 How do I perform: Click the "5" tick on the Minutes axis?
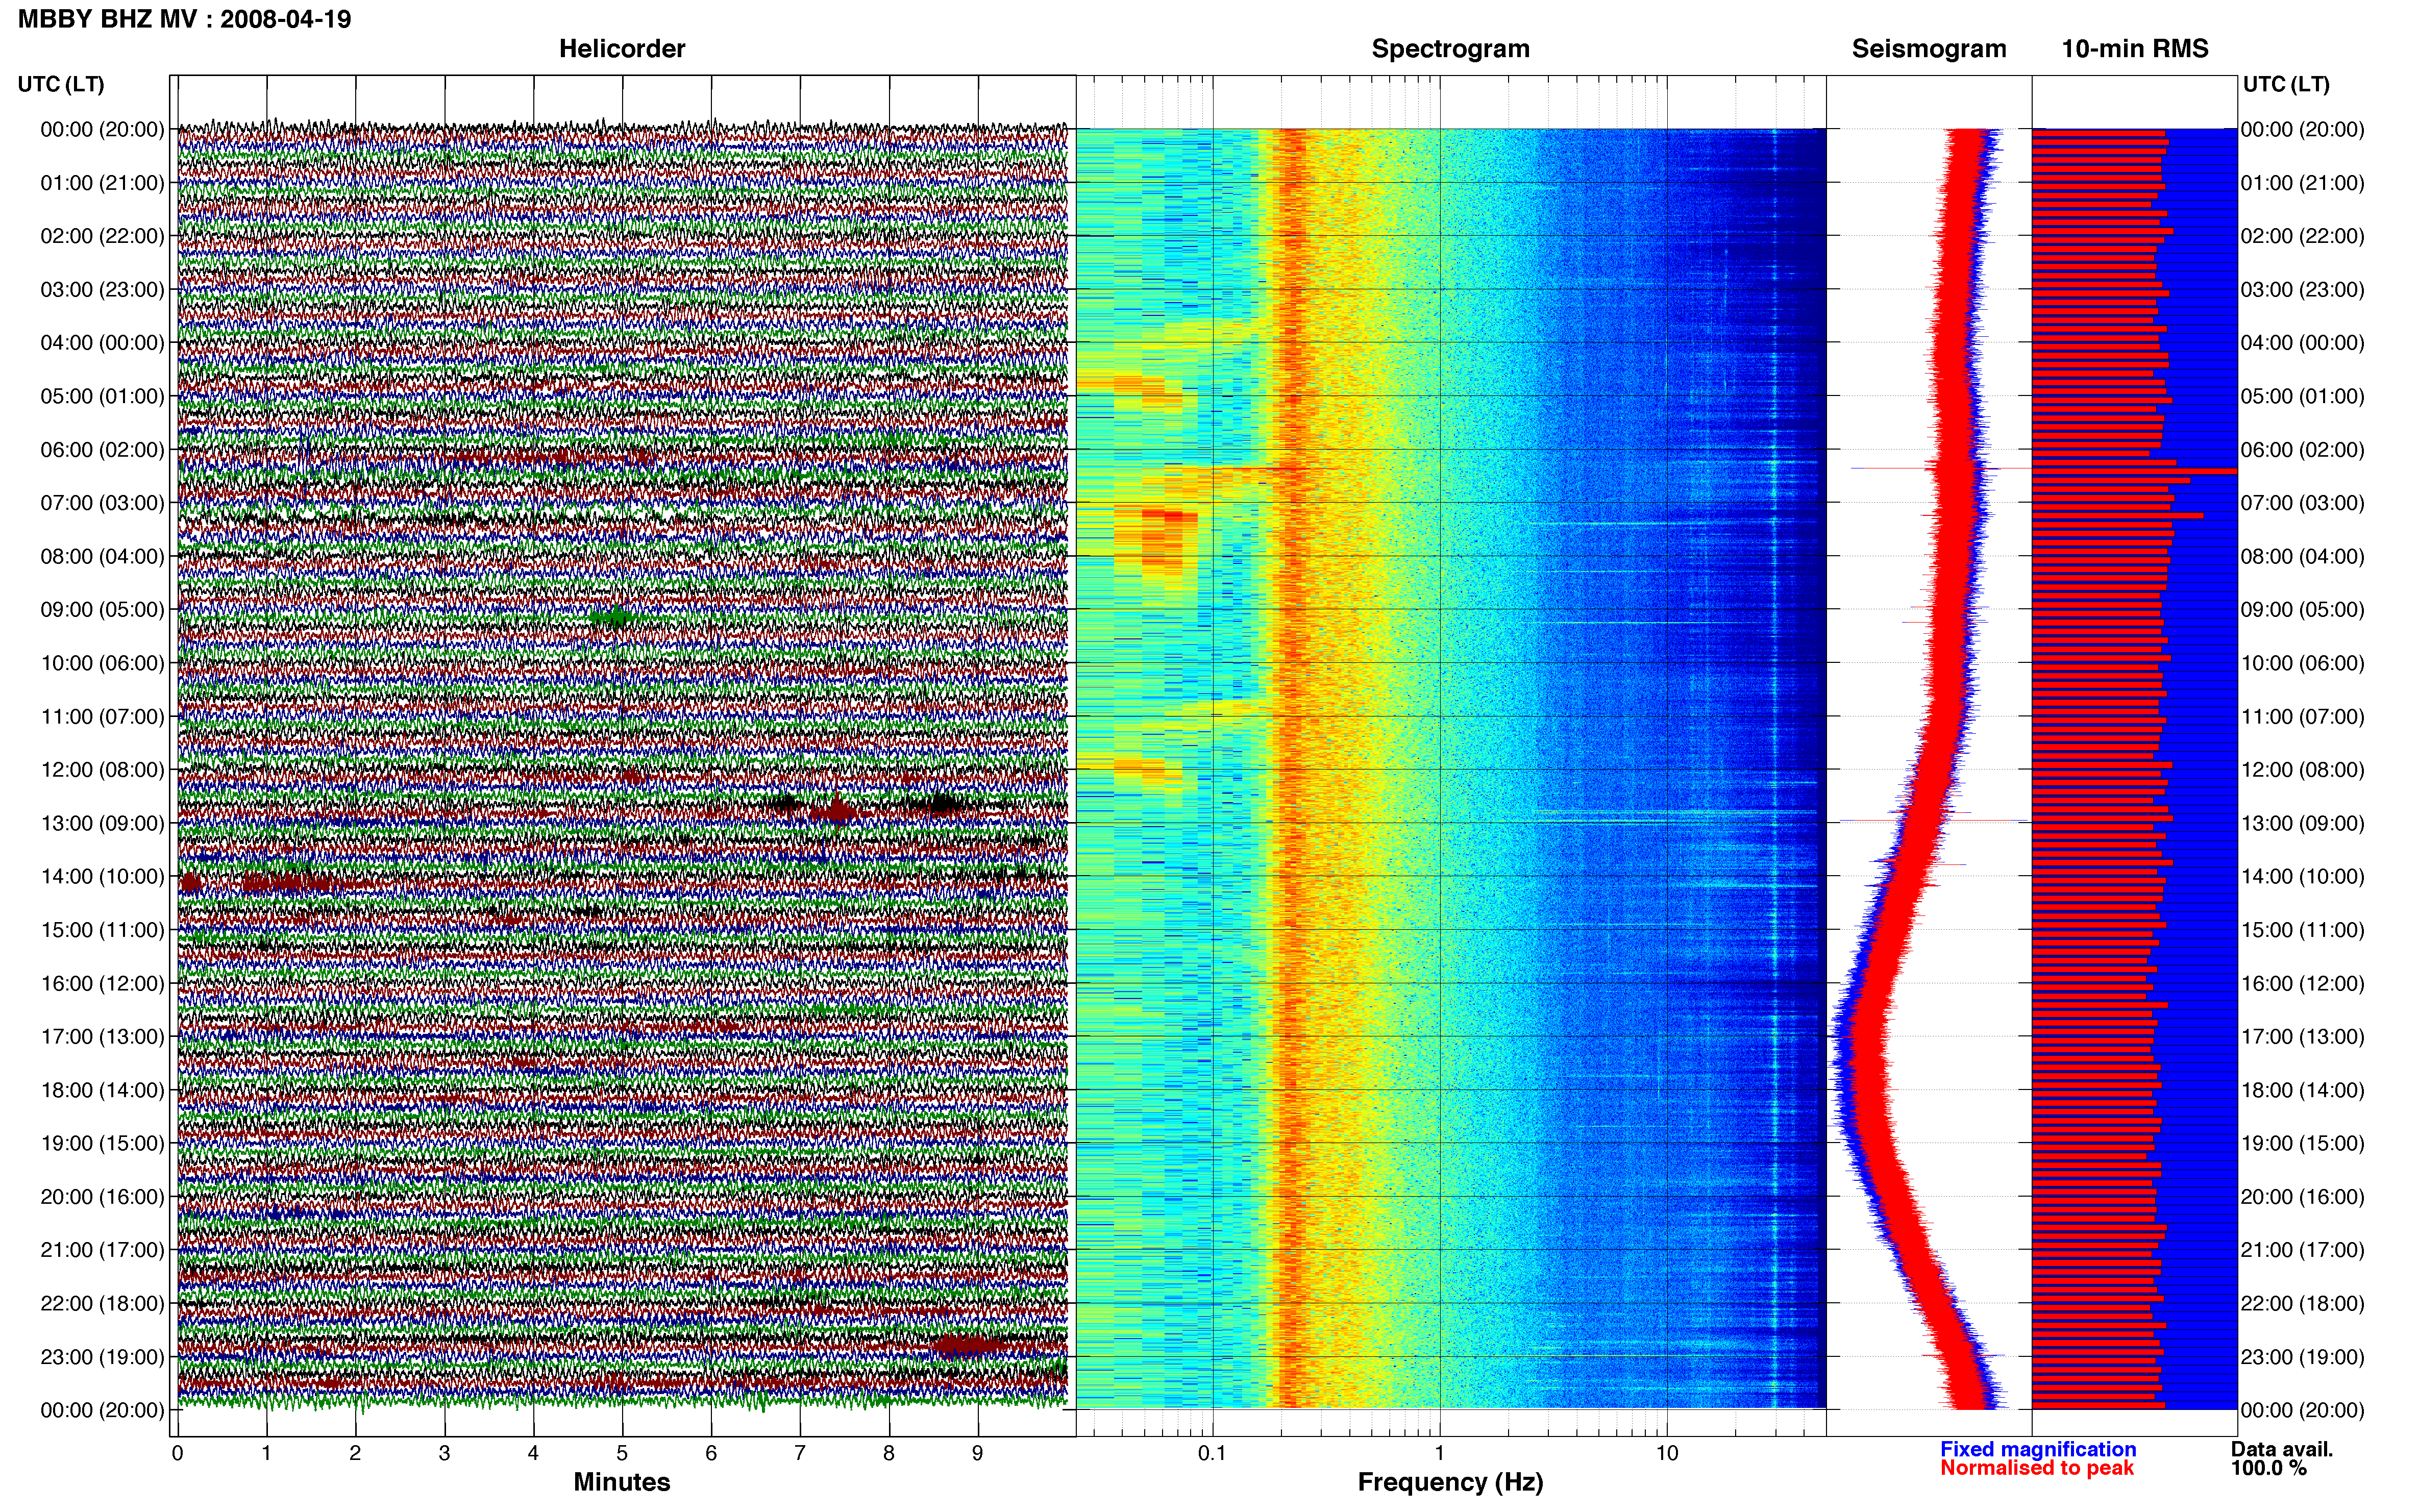click(622, 1453)
